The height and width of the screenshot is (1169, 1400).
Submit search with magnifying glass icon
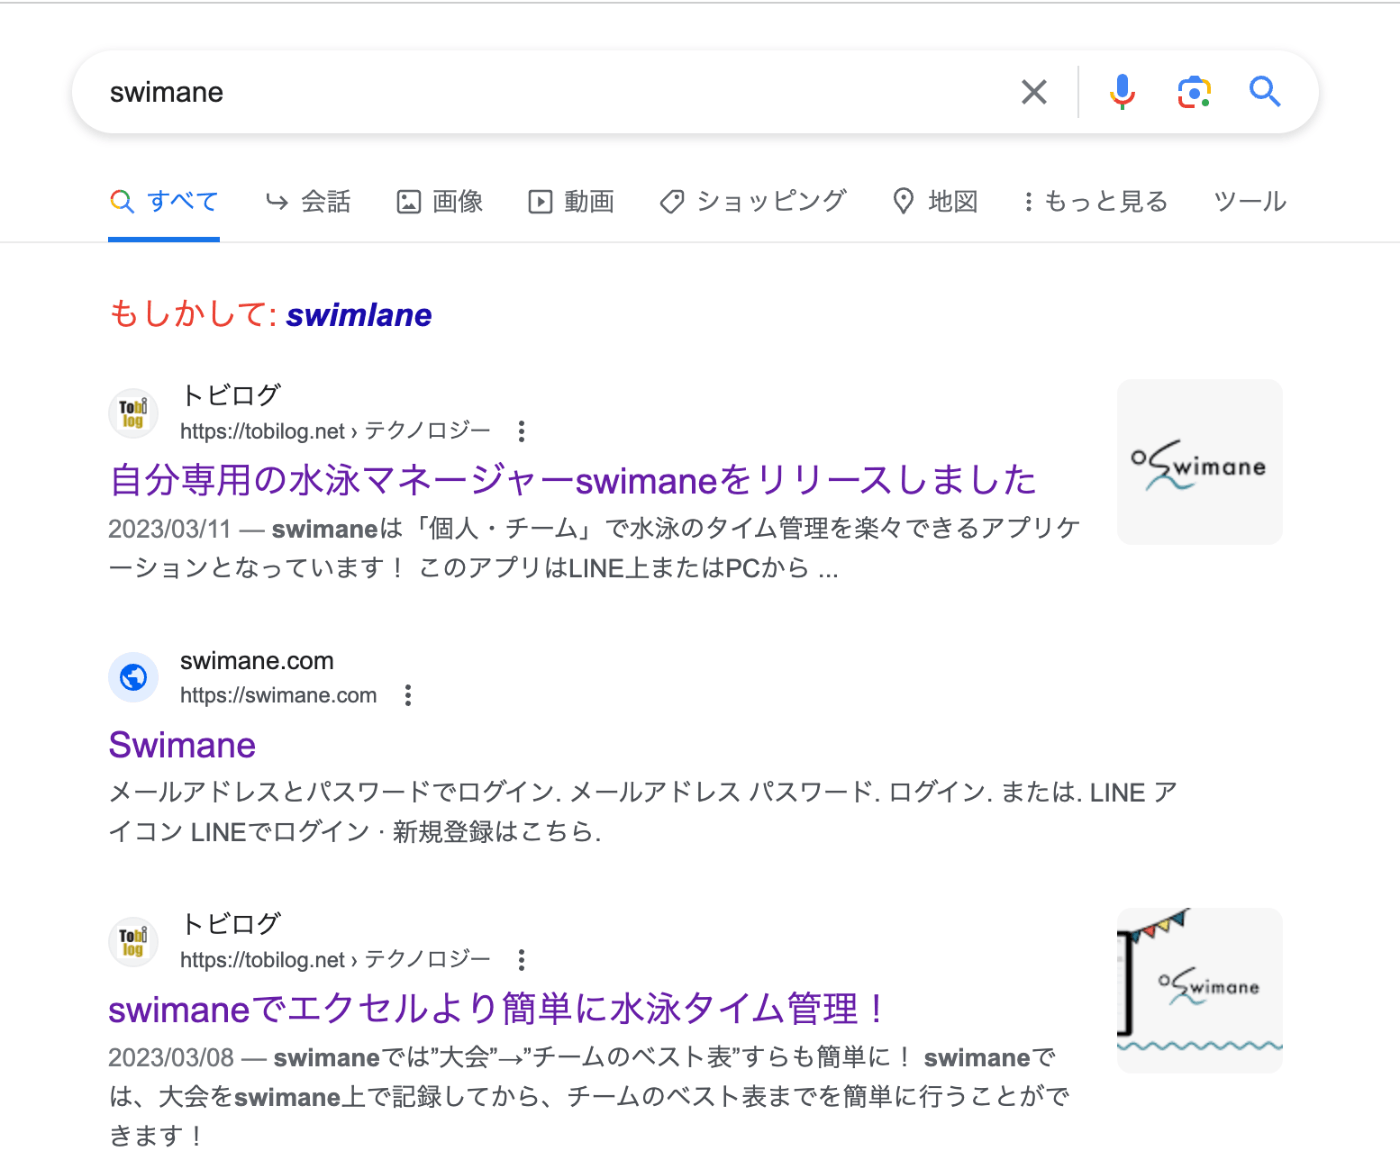(1265, 92)
